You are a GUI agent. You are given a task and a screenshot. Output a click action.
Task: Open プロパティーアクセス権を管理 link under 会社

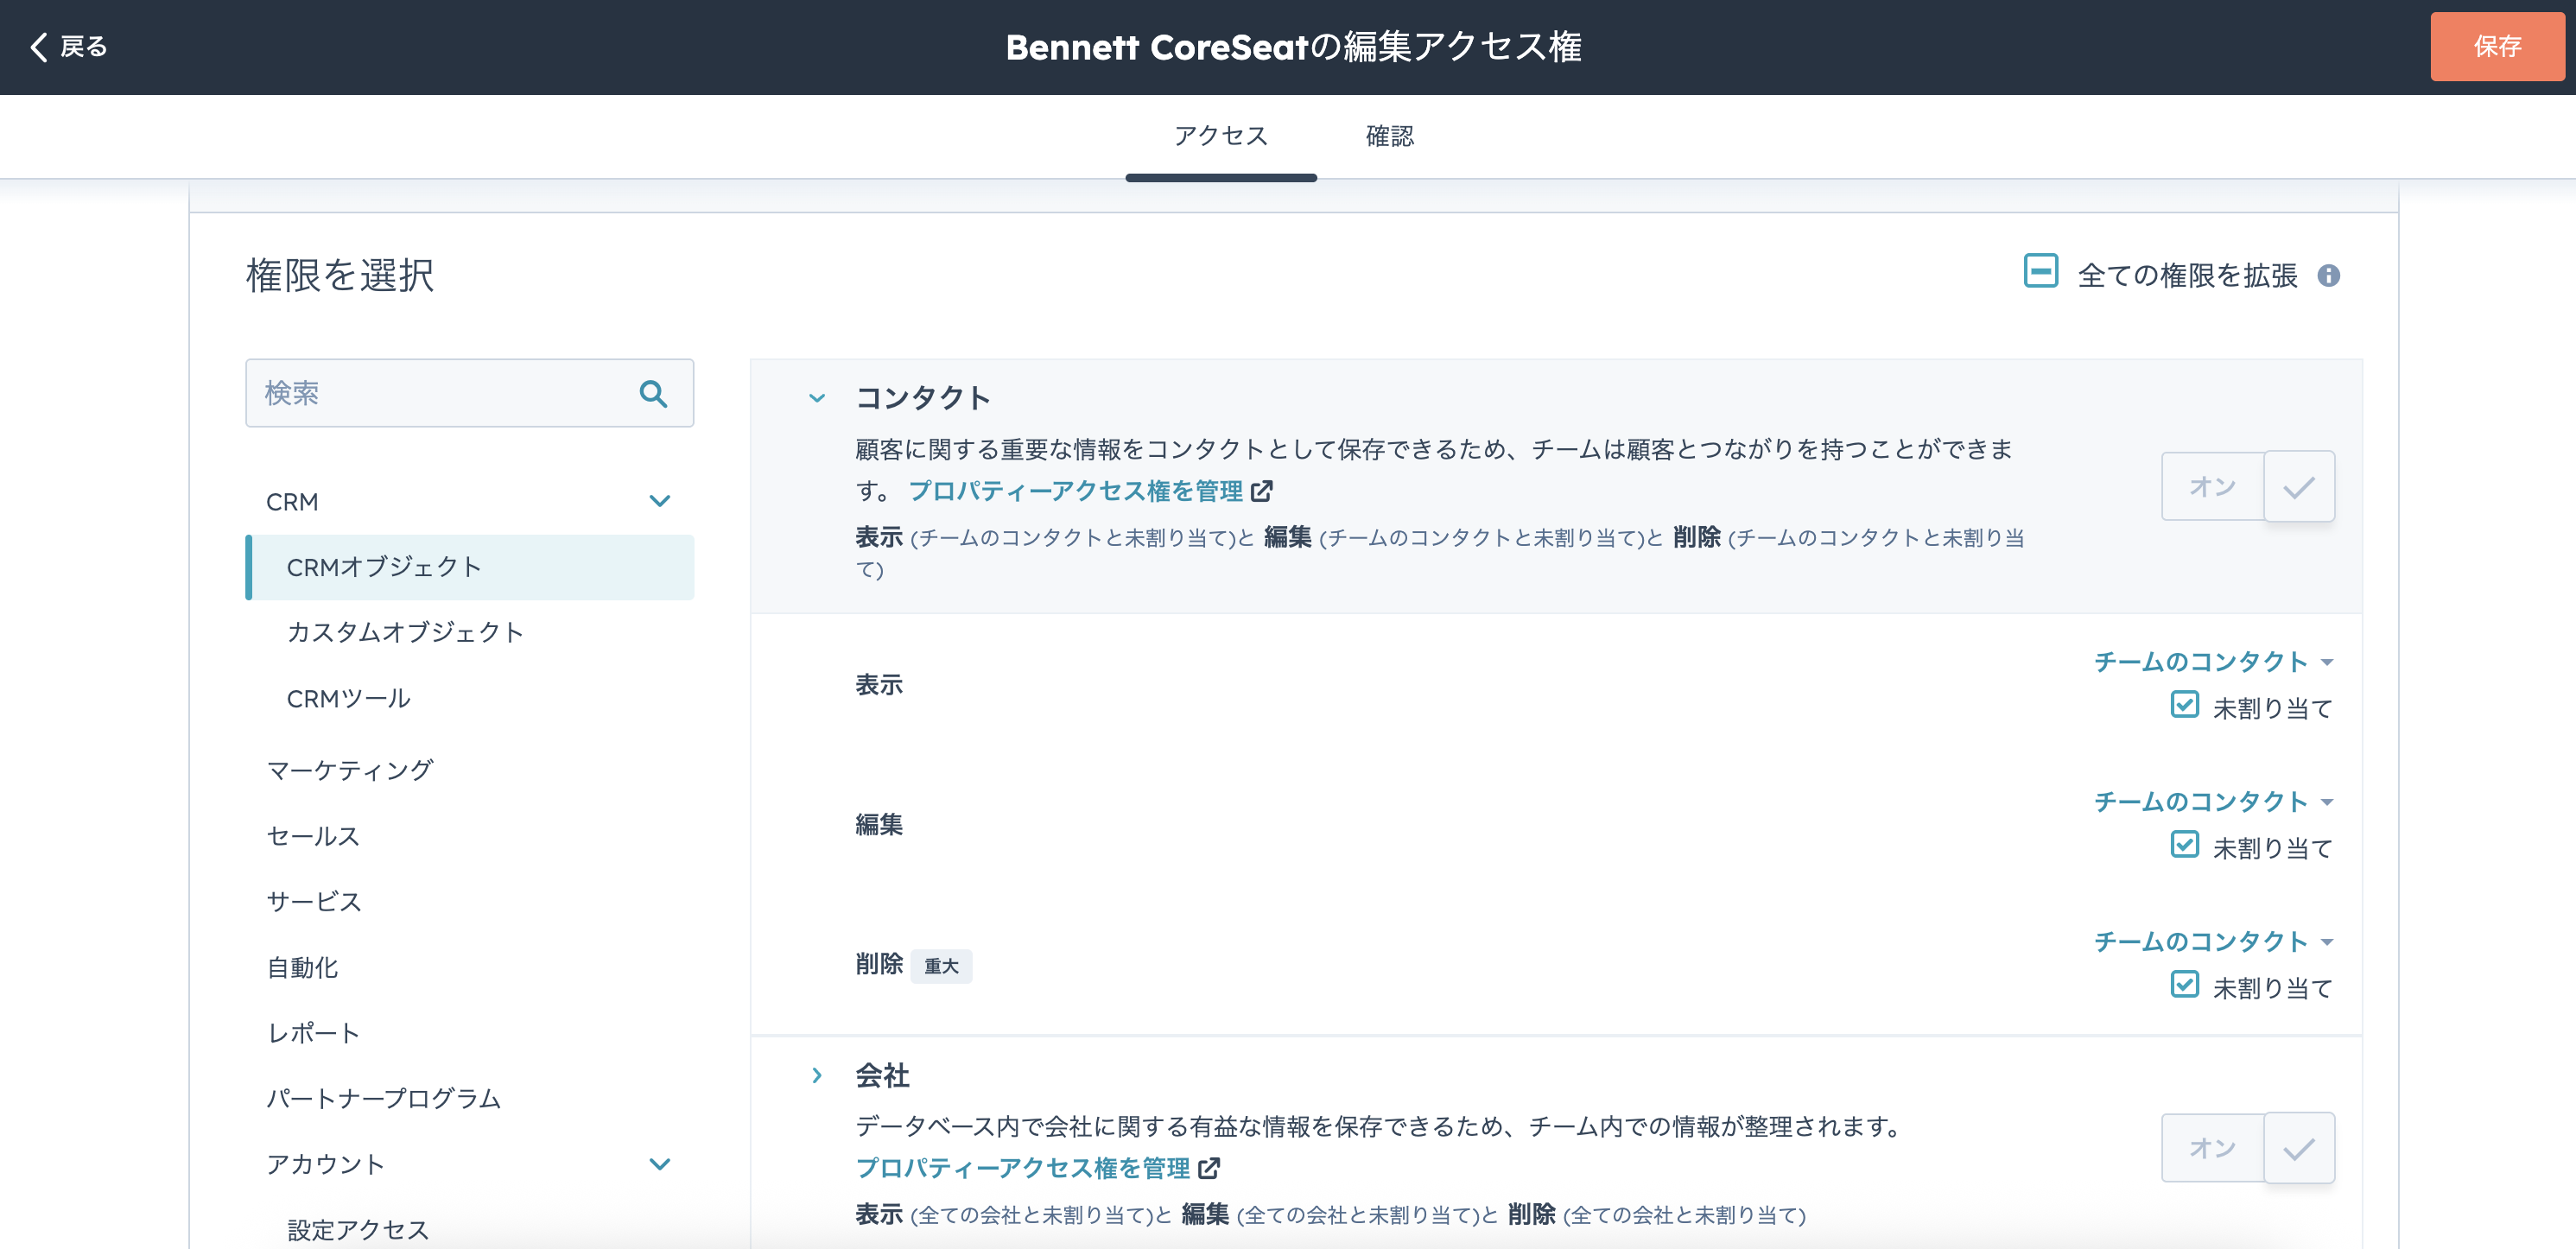click(1022, 1168)
